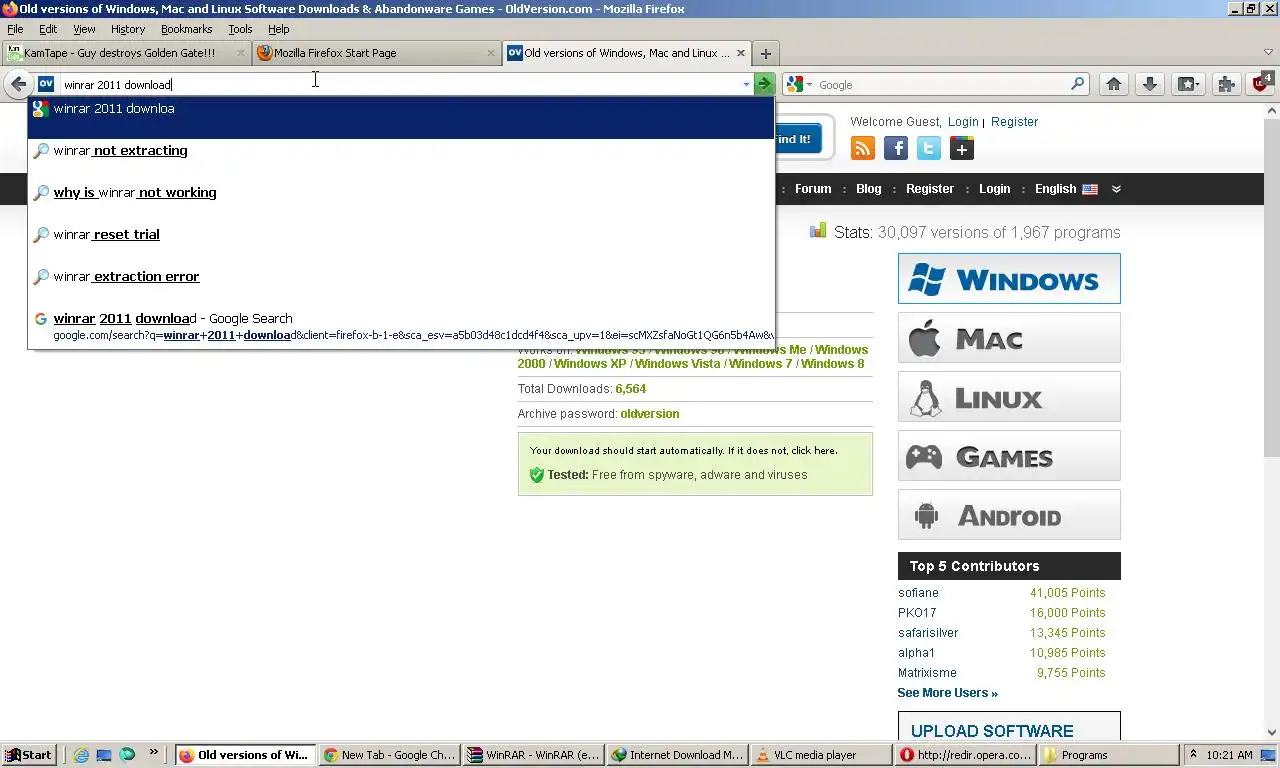This screenshot has height=768, width=1280.
Task: Click the Upload Software box
Action: coord(1009,728)
